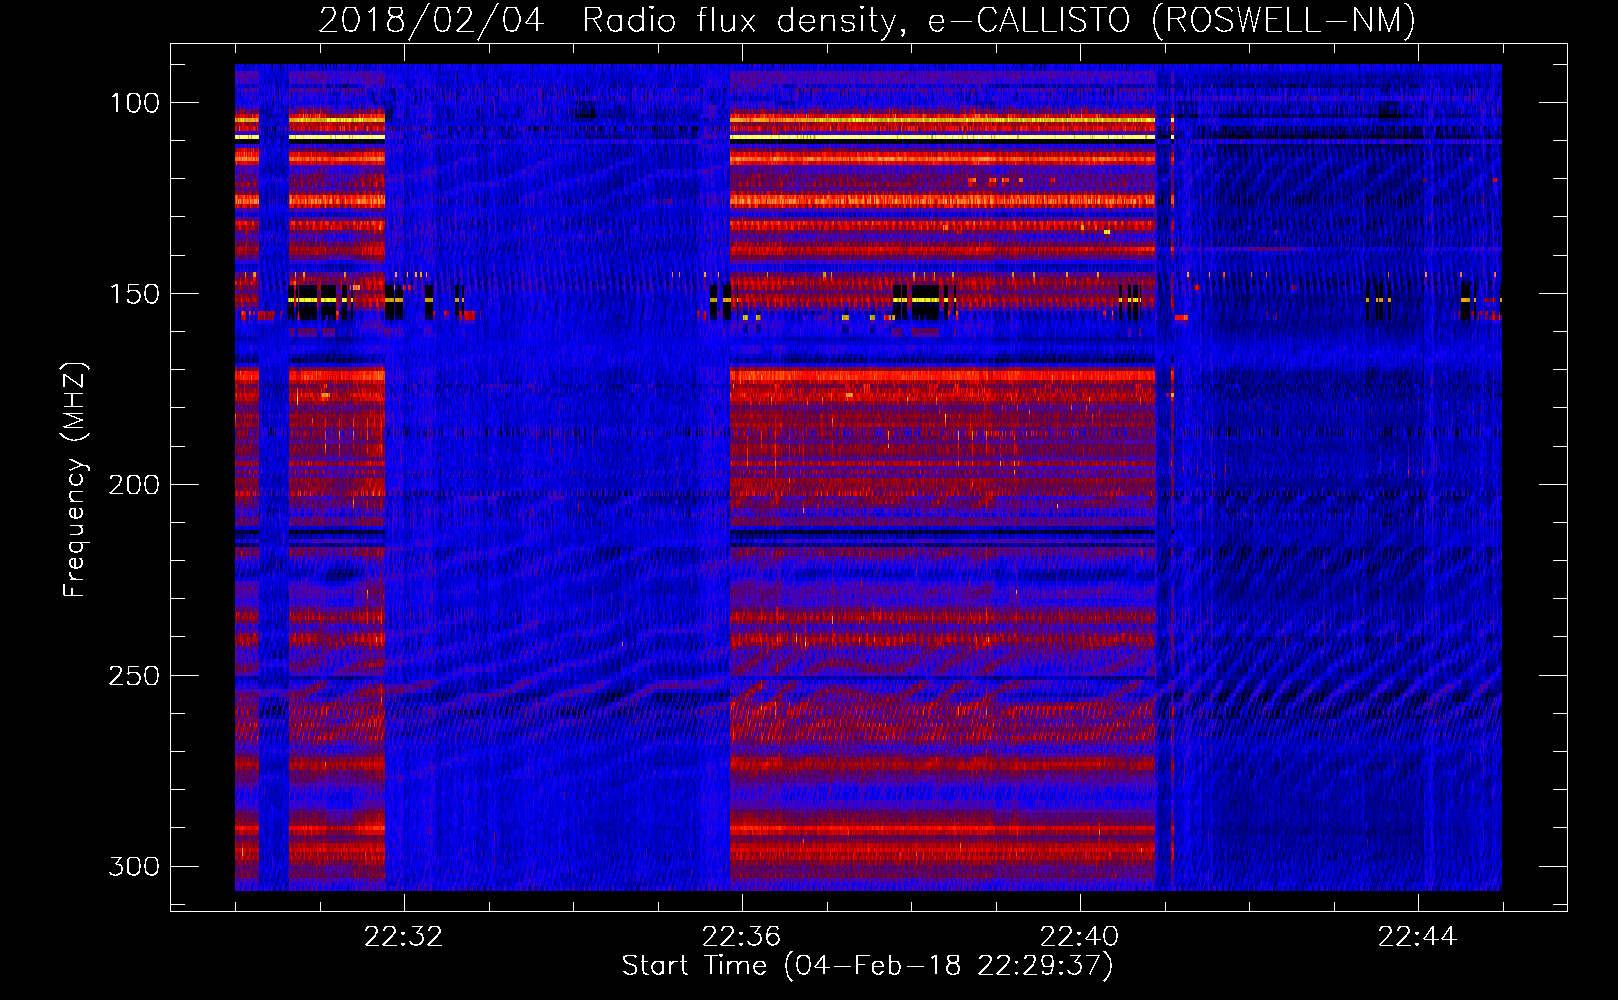Click the '150' frequency tick label
1618x1000 pixels.
[x=134, y=294]
